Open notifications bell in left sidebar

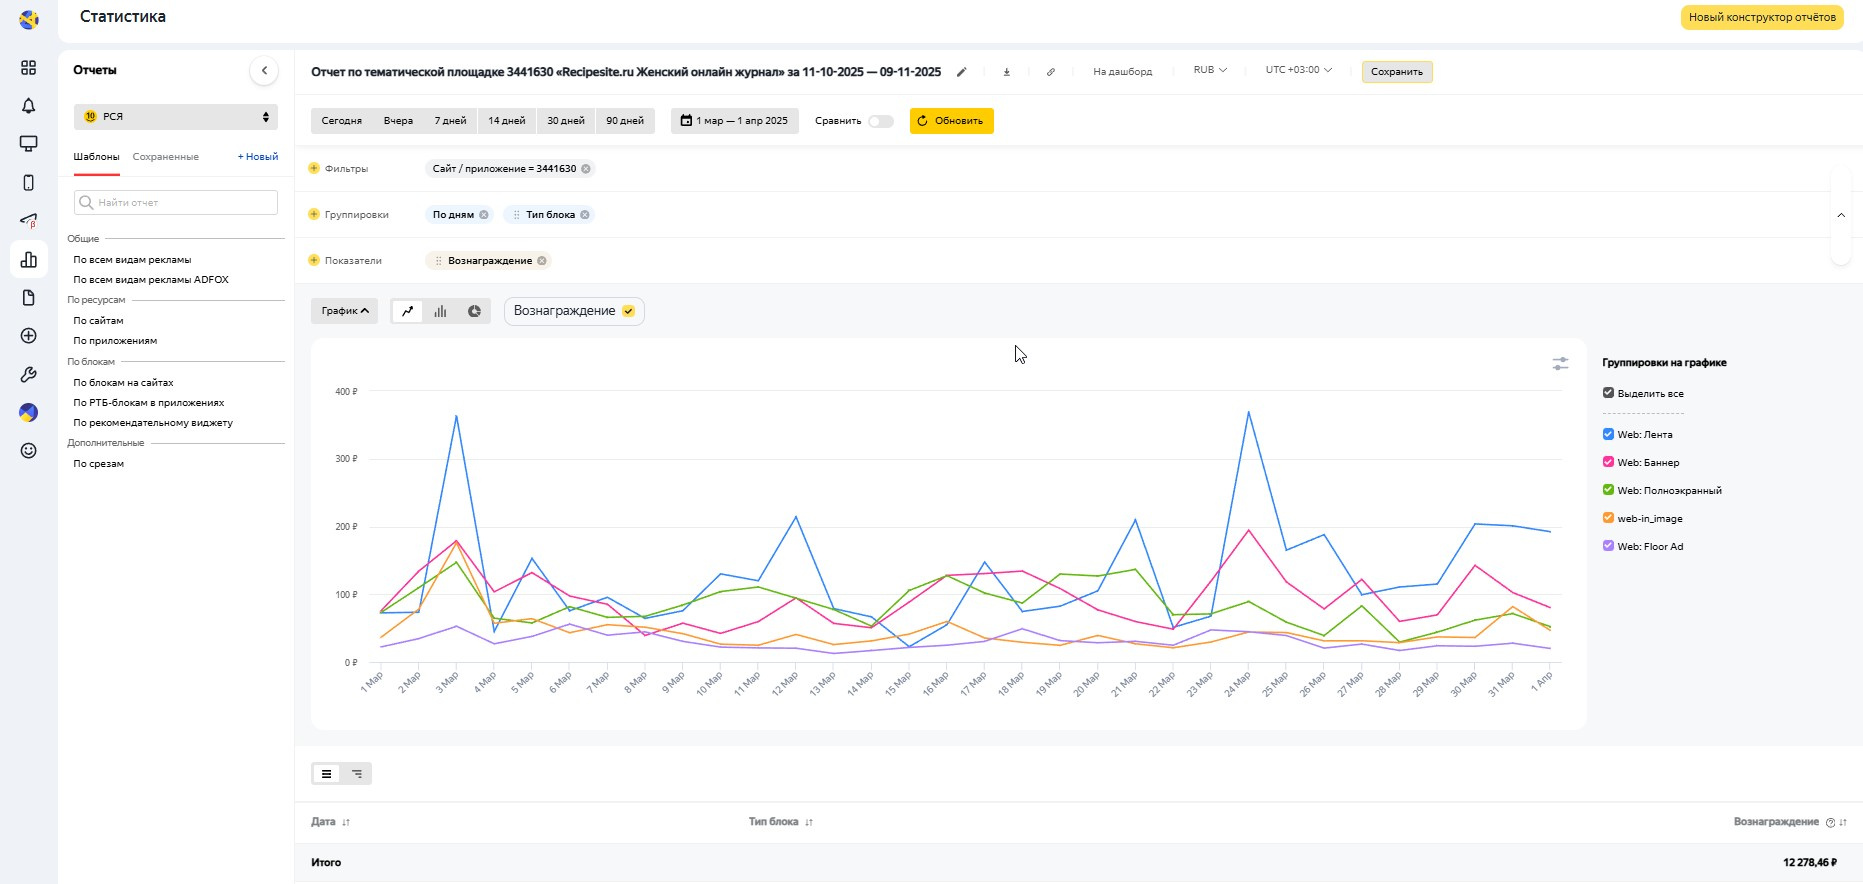click(x=29, y=106)
